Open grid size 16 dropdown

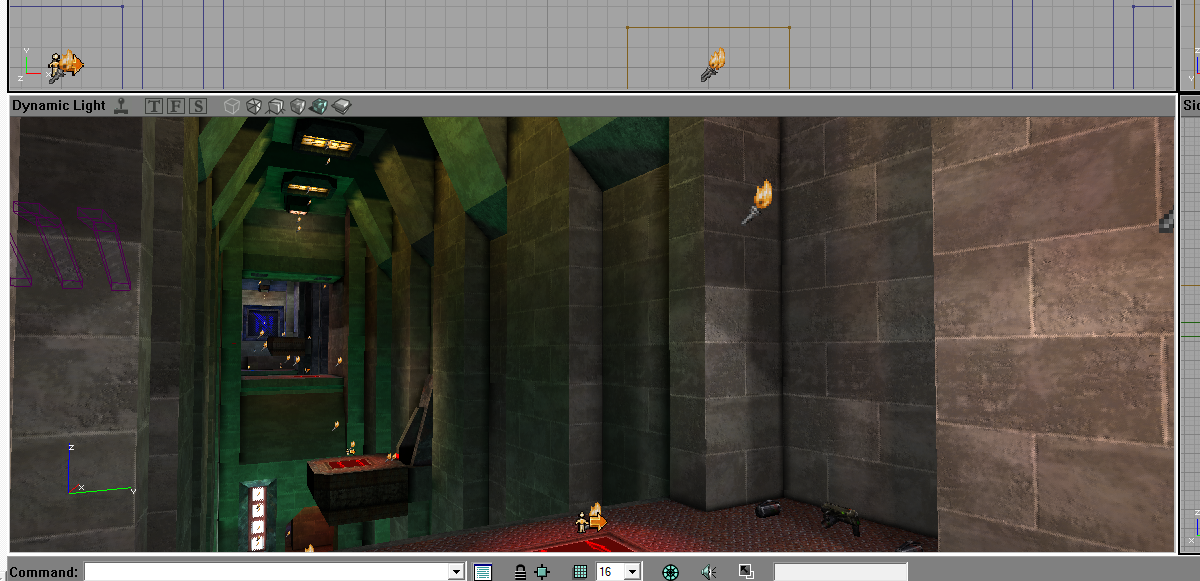631,572
